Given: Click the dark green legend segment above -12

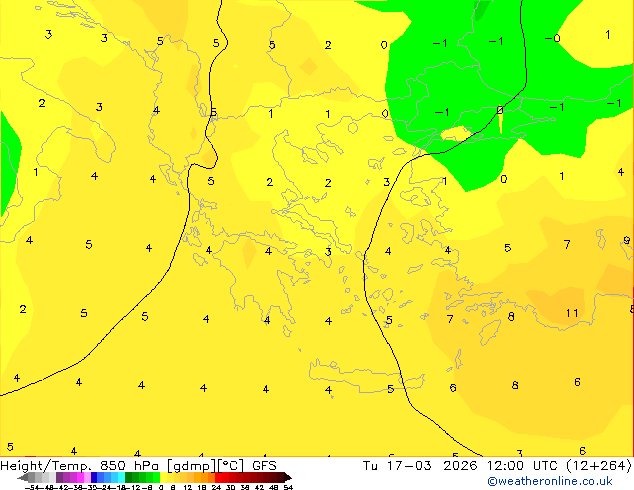Looking at the screenshot, I should tap(129, 477).
